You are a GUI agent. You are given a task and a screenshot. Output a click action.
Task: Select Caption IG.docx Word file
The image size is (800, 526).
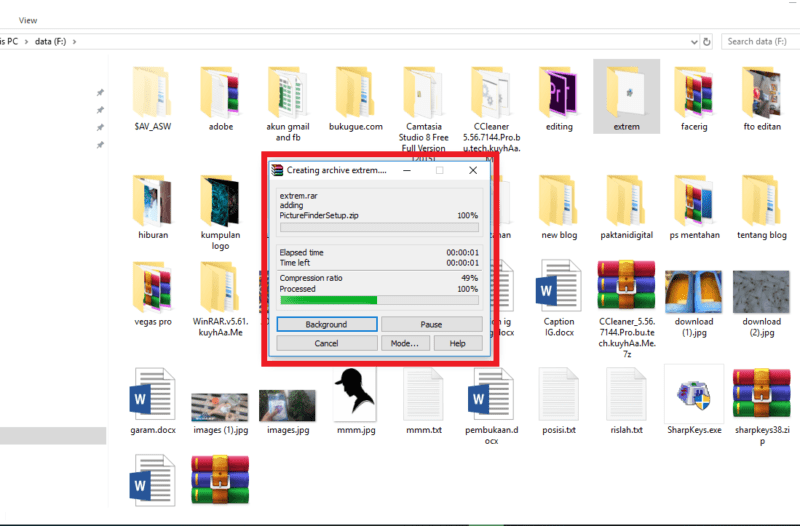(559, 298)
